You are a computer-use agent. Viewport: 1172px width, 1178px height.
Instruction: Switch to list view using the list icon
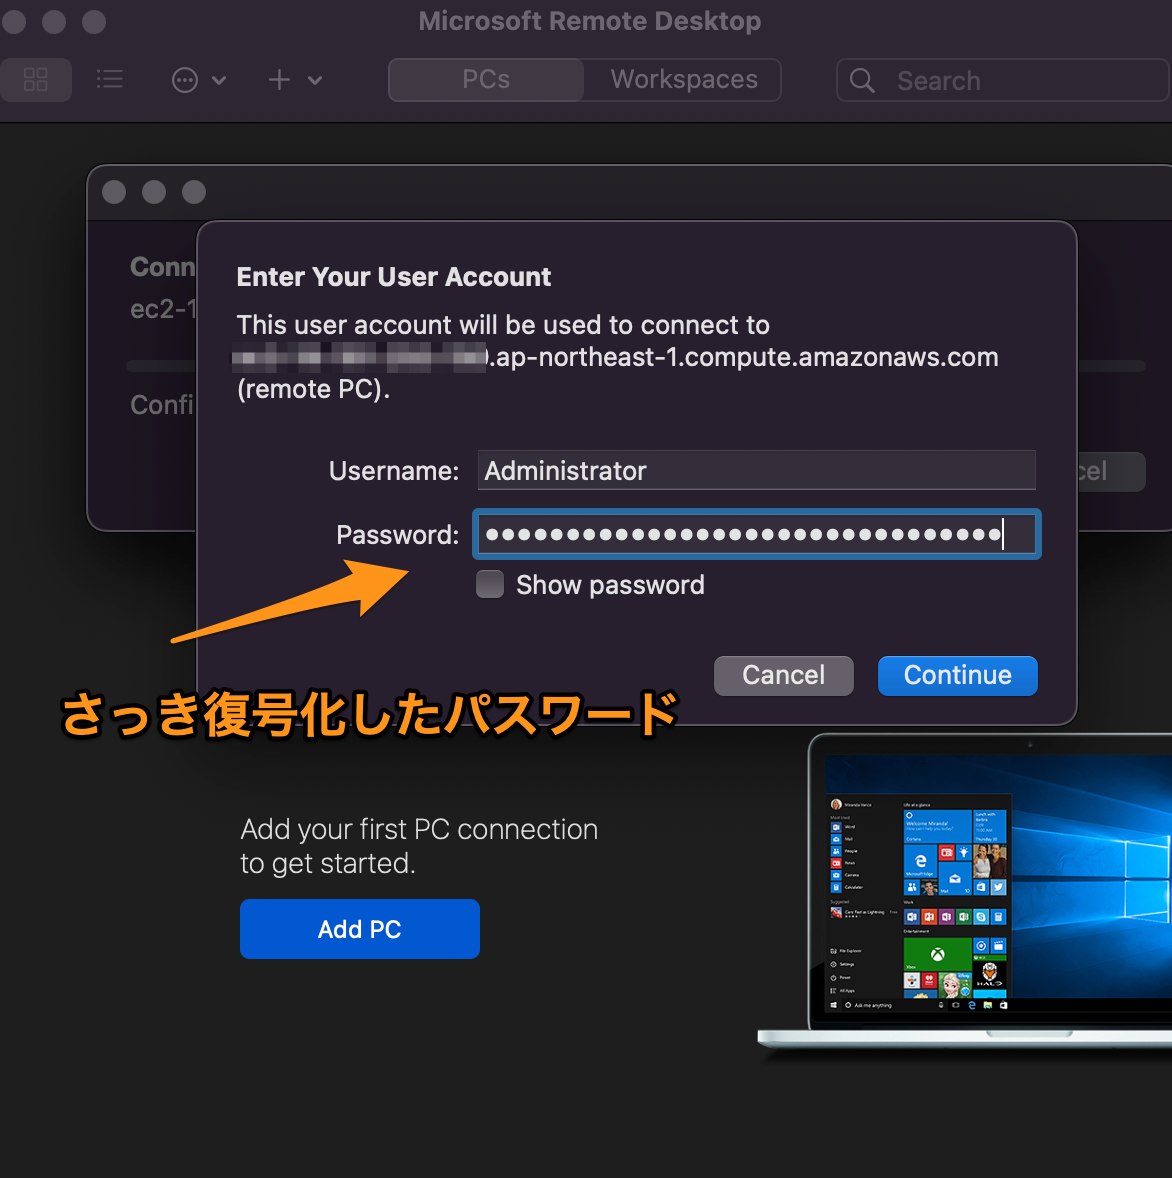click(110, 80)
